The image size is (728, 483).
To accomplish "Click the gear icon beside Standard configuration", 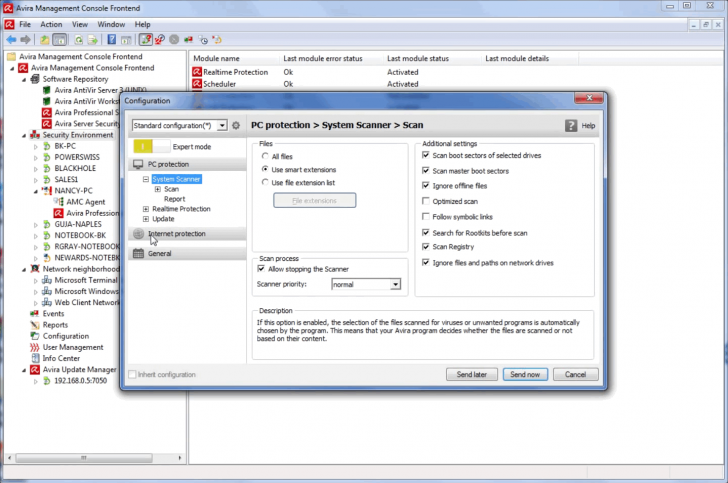I will [x=236, y=125].
